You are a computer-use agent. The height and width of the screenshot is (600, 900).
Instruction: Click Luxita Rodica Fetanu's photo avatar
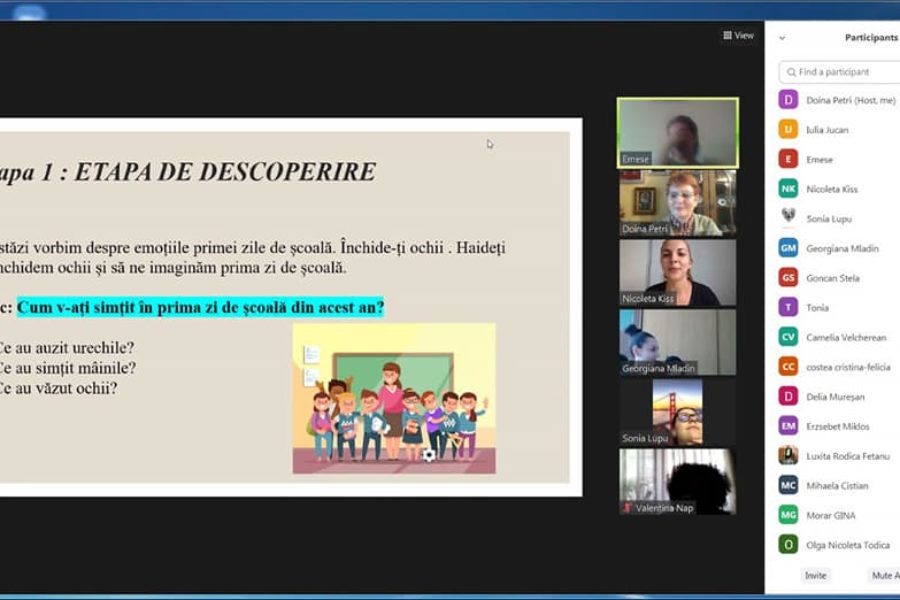pos(788,455)
